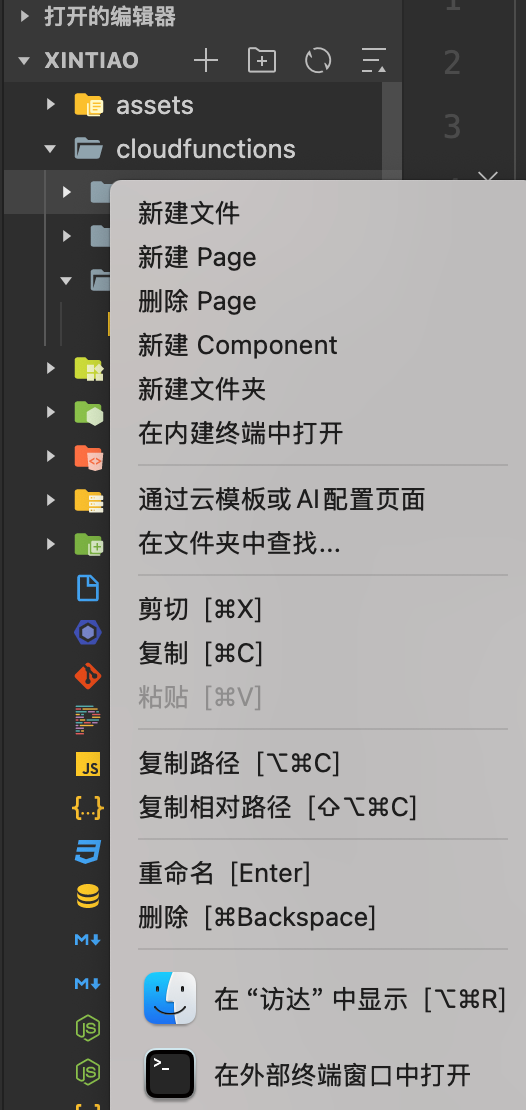526x1110 pixels.
Task: Select the yellow JS file icon
Action: tap(88, 765)
